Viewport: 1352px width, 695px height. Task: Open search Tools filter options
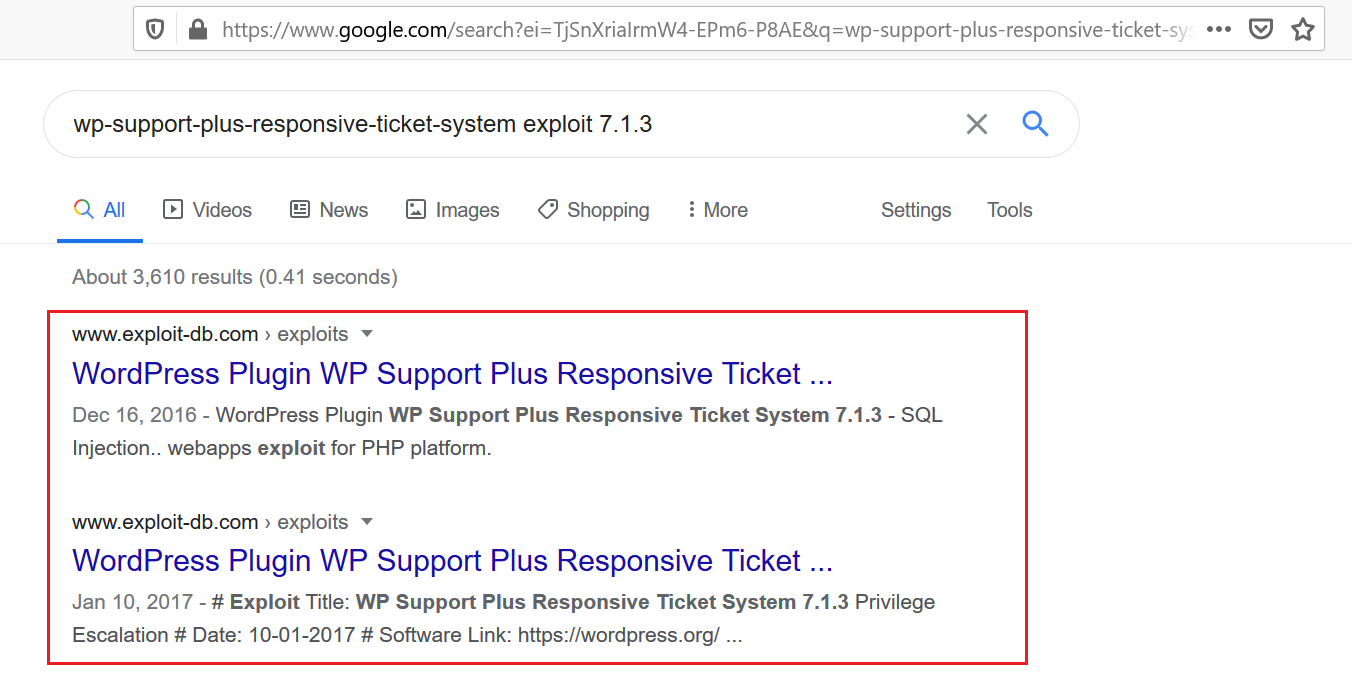tap(1009, 210)
